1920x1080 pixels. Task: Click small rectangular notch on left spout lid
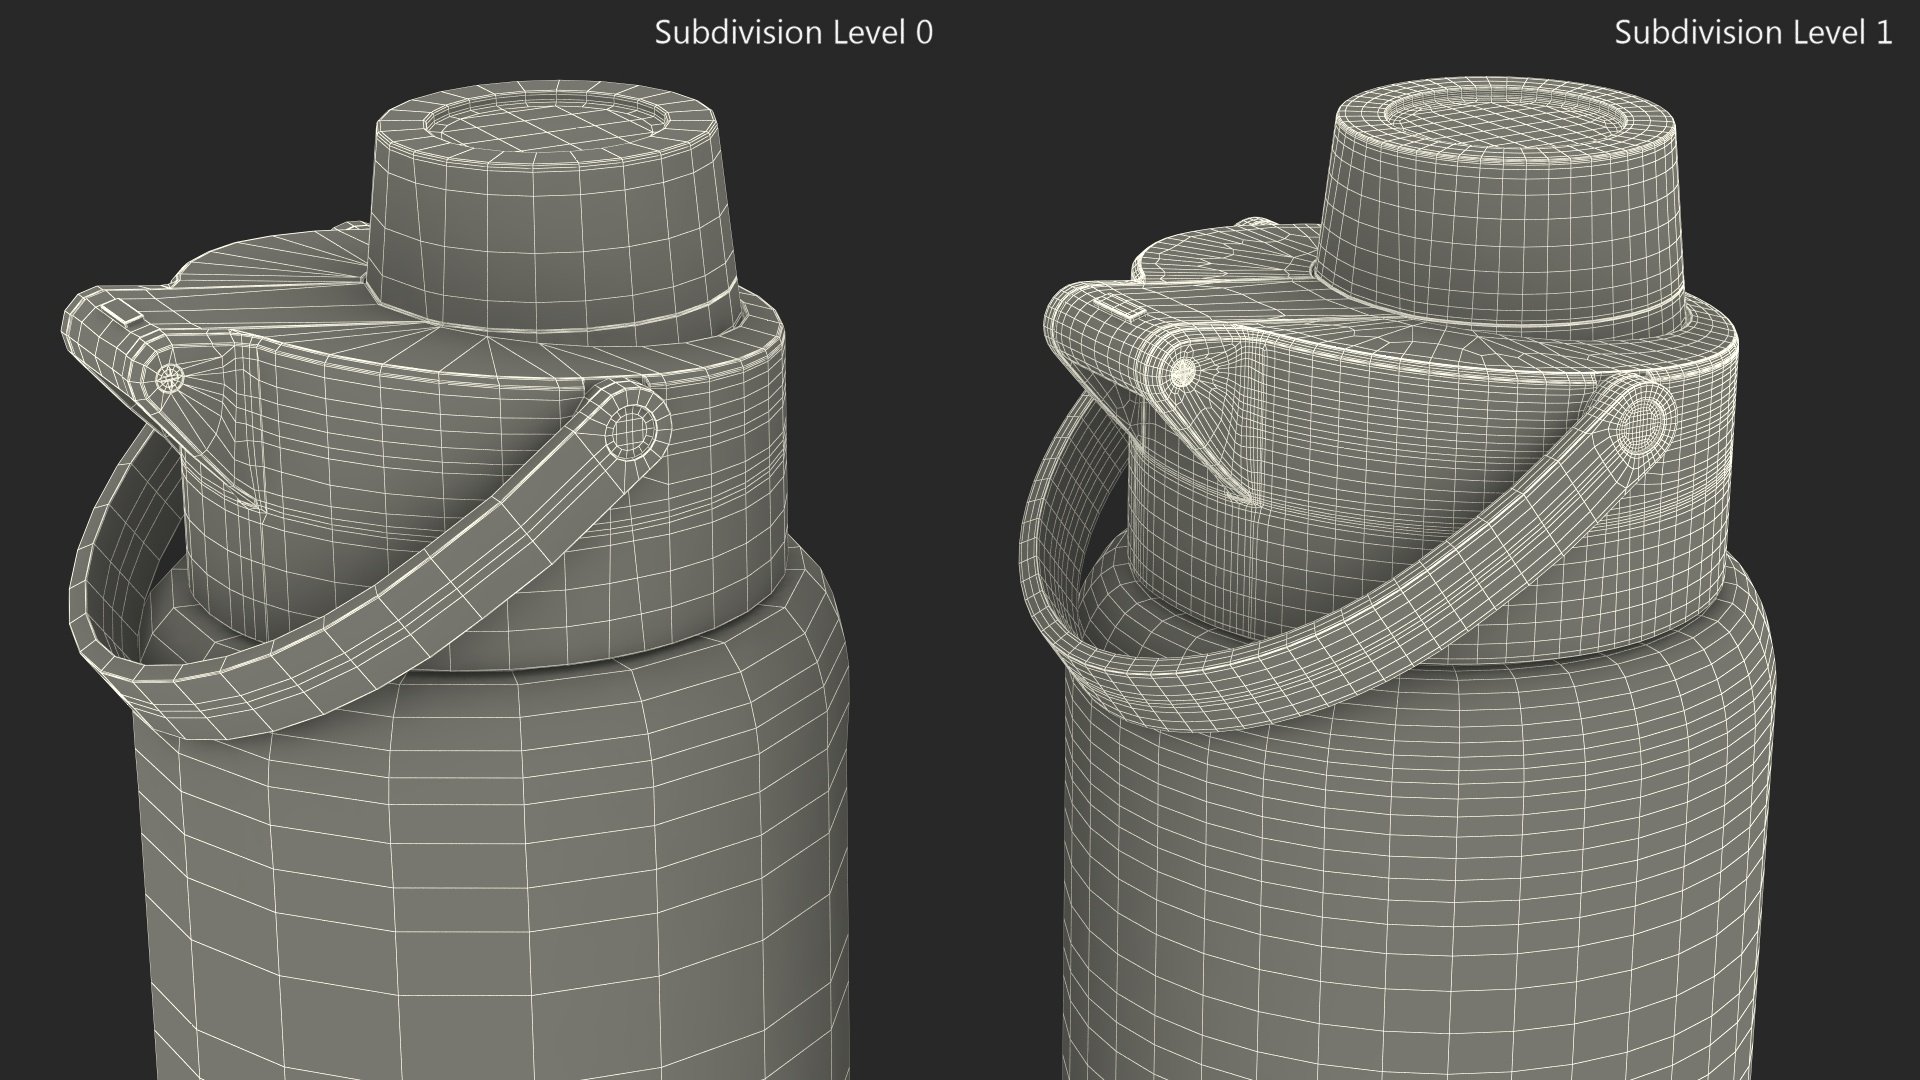[122, 312]
